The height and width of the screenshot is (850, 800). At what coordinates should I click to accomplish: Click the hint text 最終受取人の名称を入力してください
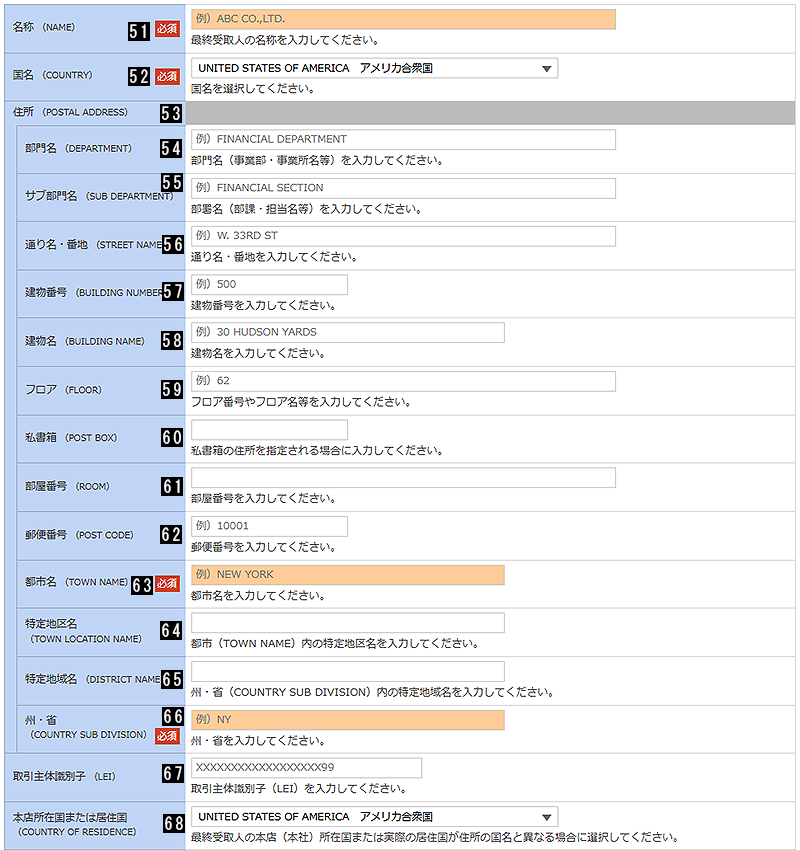(285, 40)
